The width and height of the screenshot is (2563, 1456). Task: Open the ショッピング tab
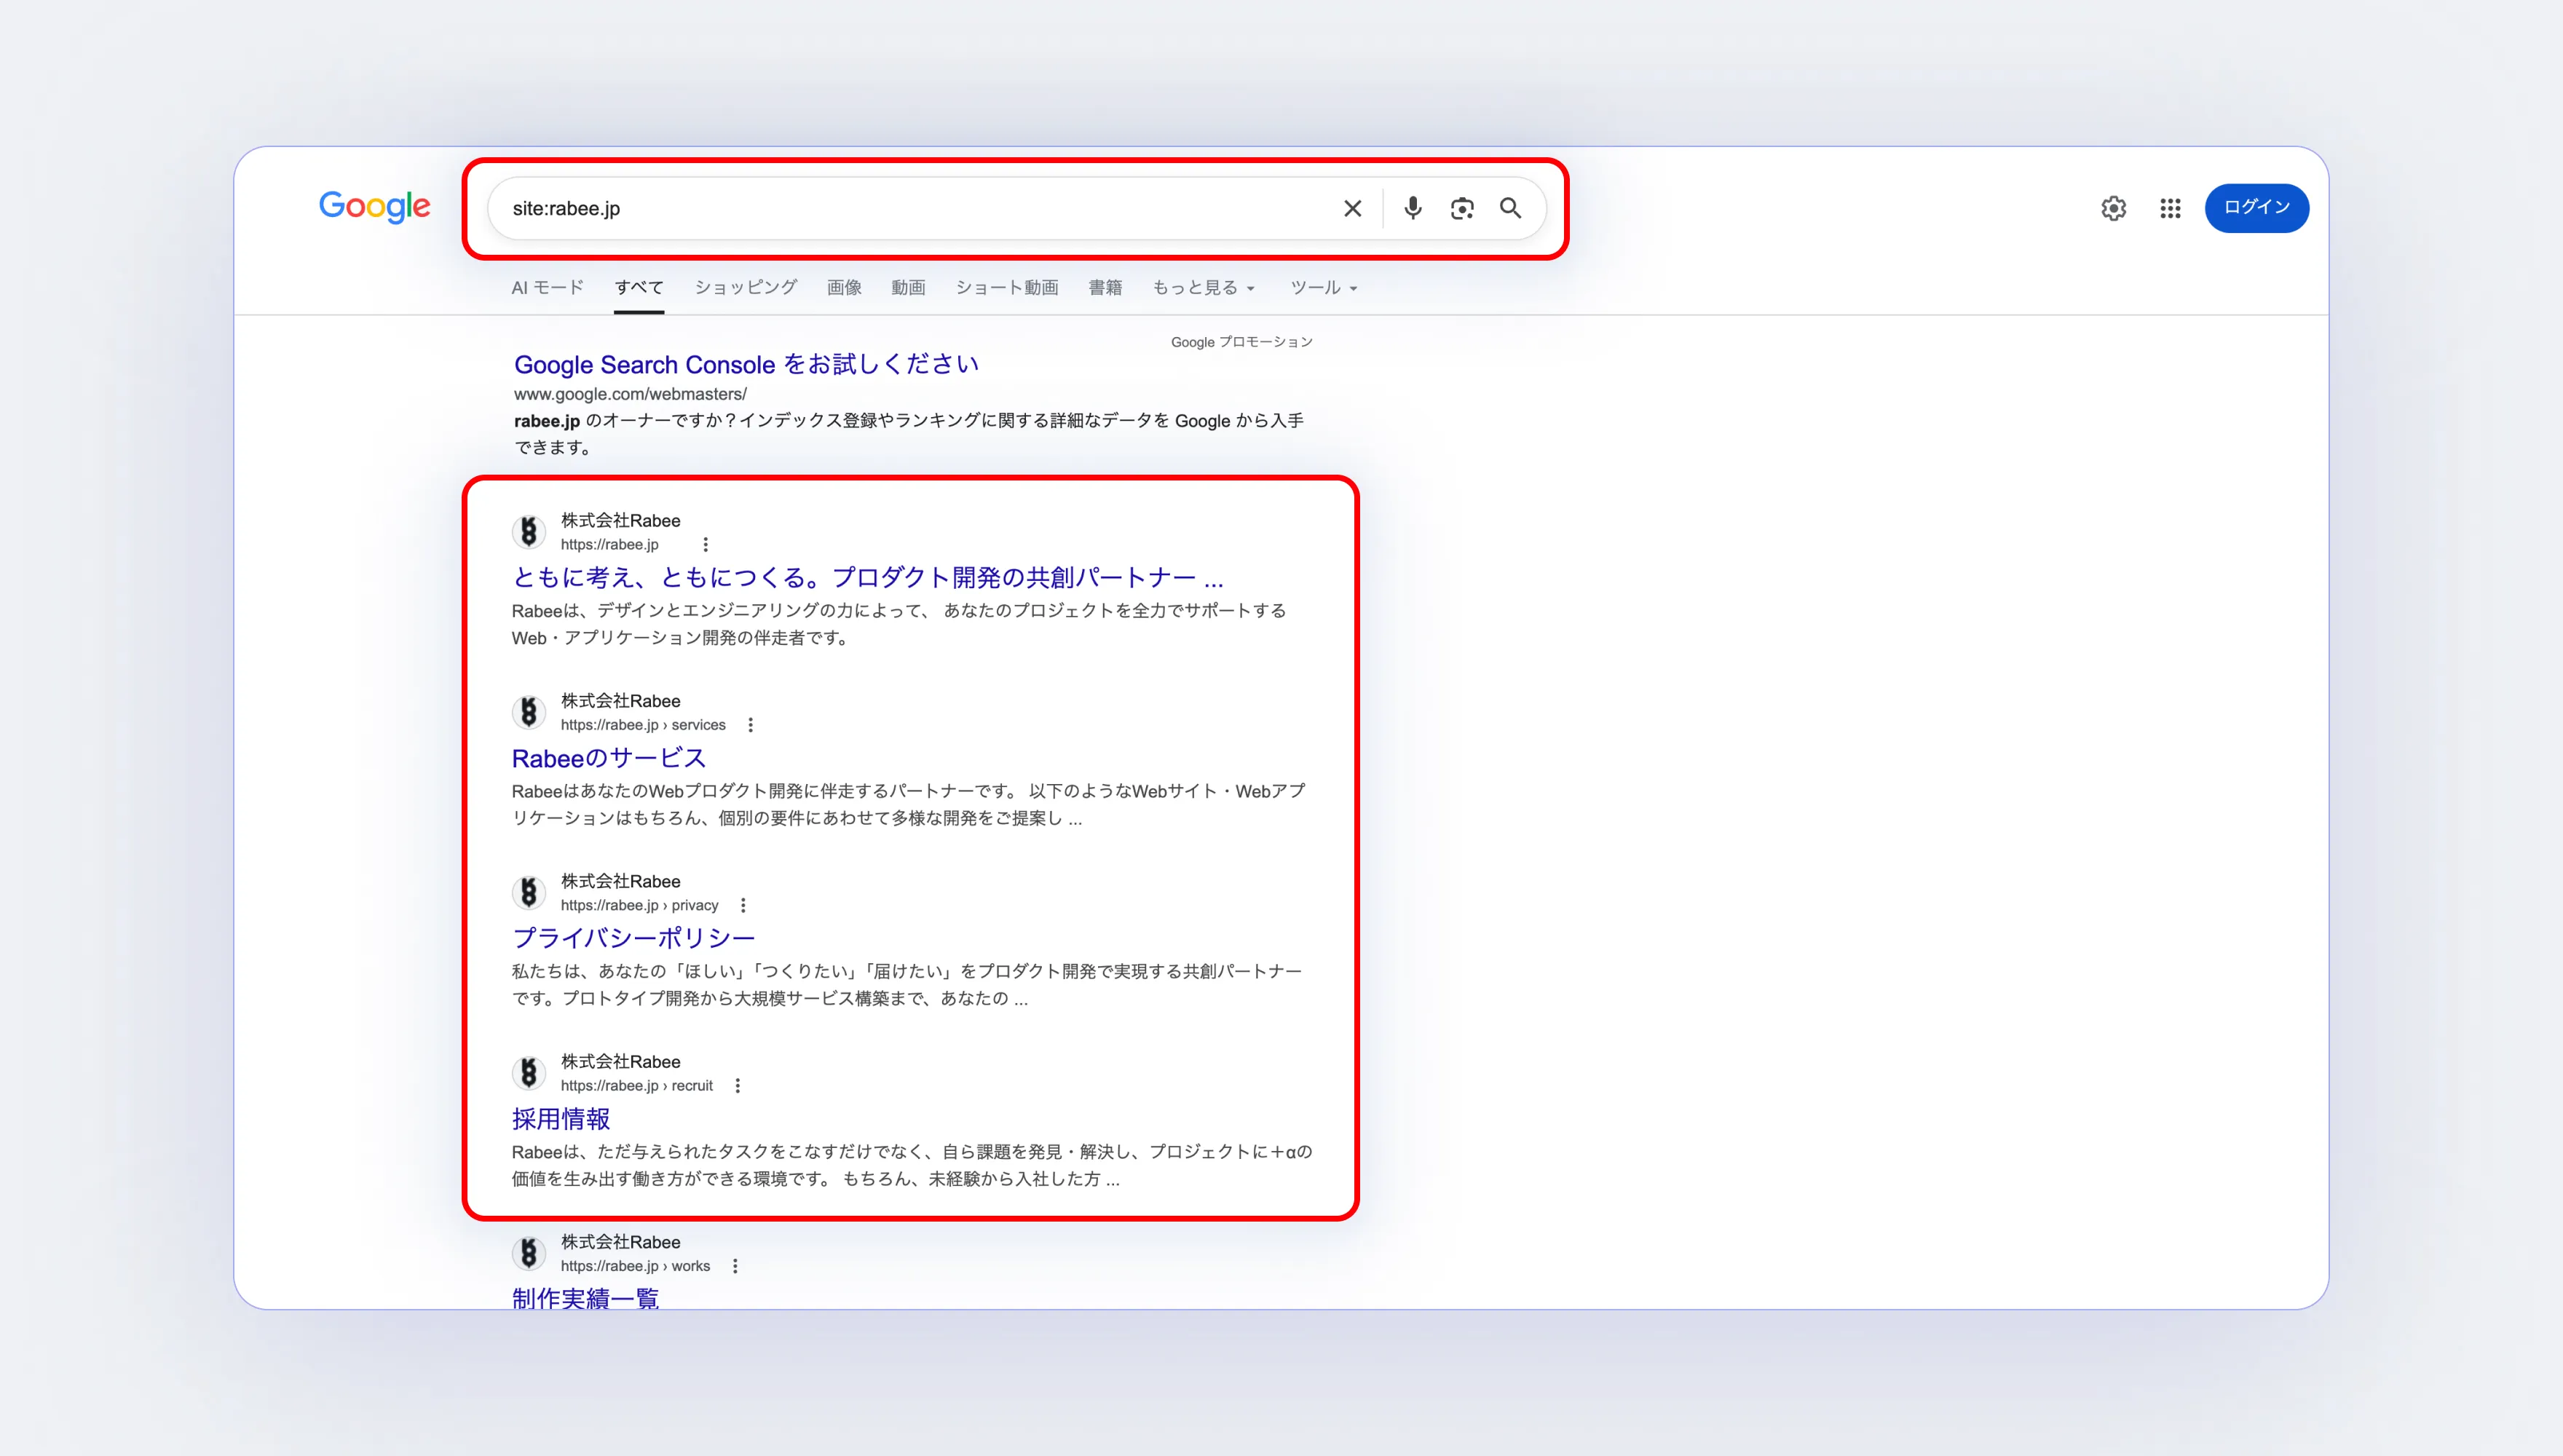point(746,288)
